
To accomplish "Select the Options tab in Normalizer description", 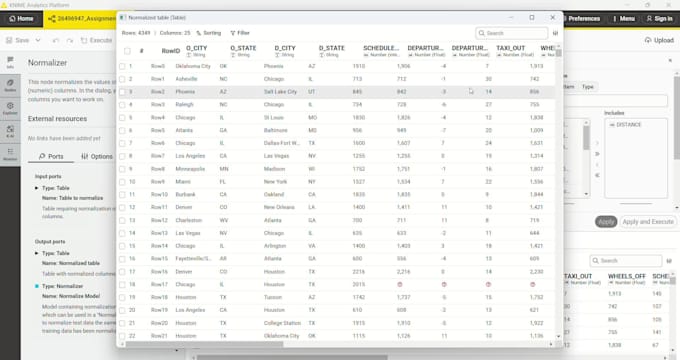I will pyautogui.click(x=97, y=157).
